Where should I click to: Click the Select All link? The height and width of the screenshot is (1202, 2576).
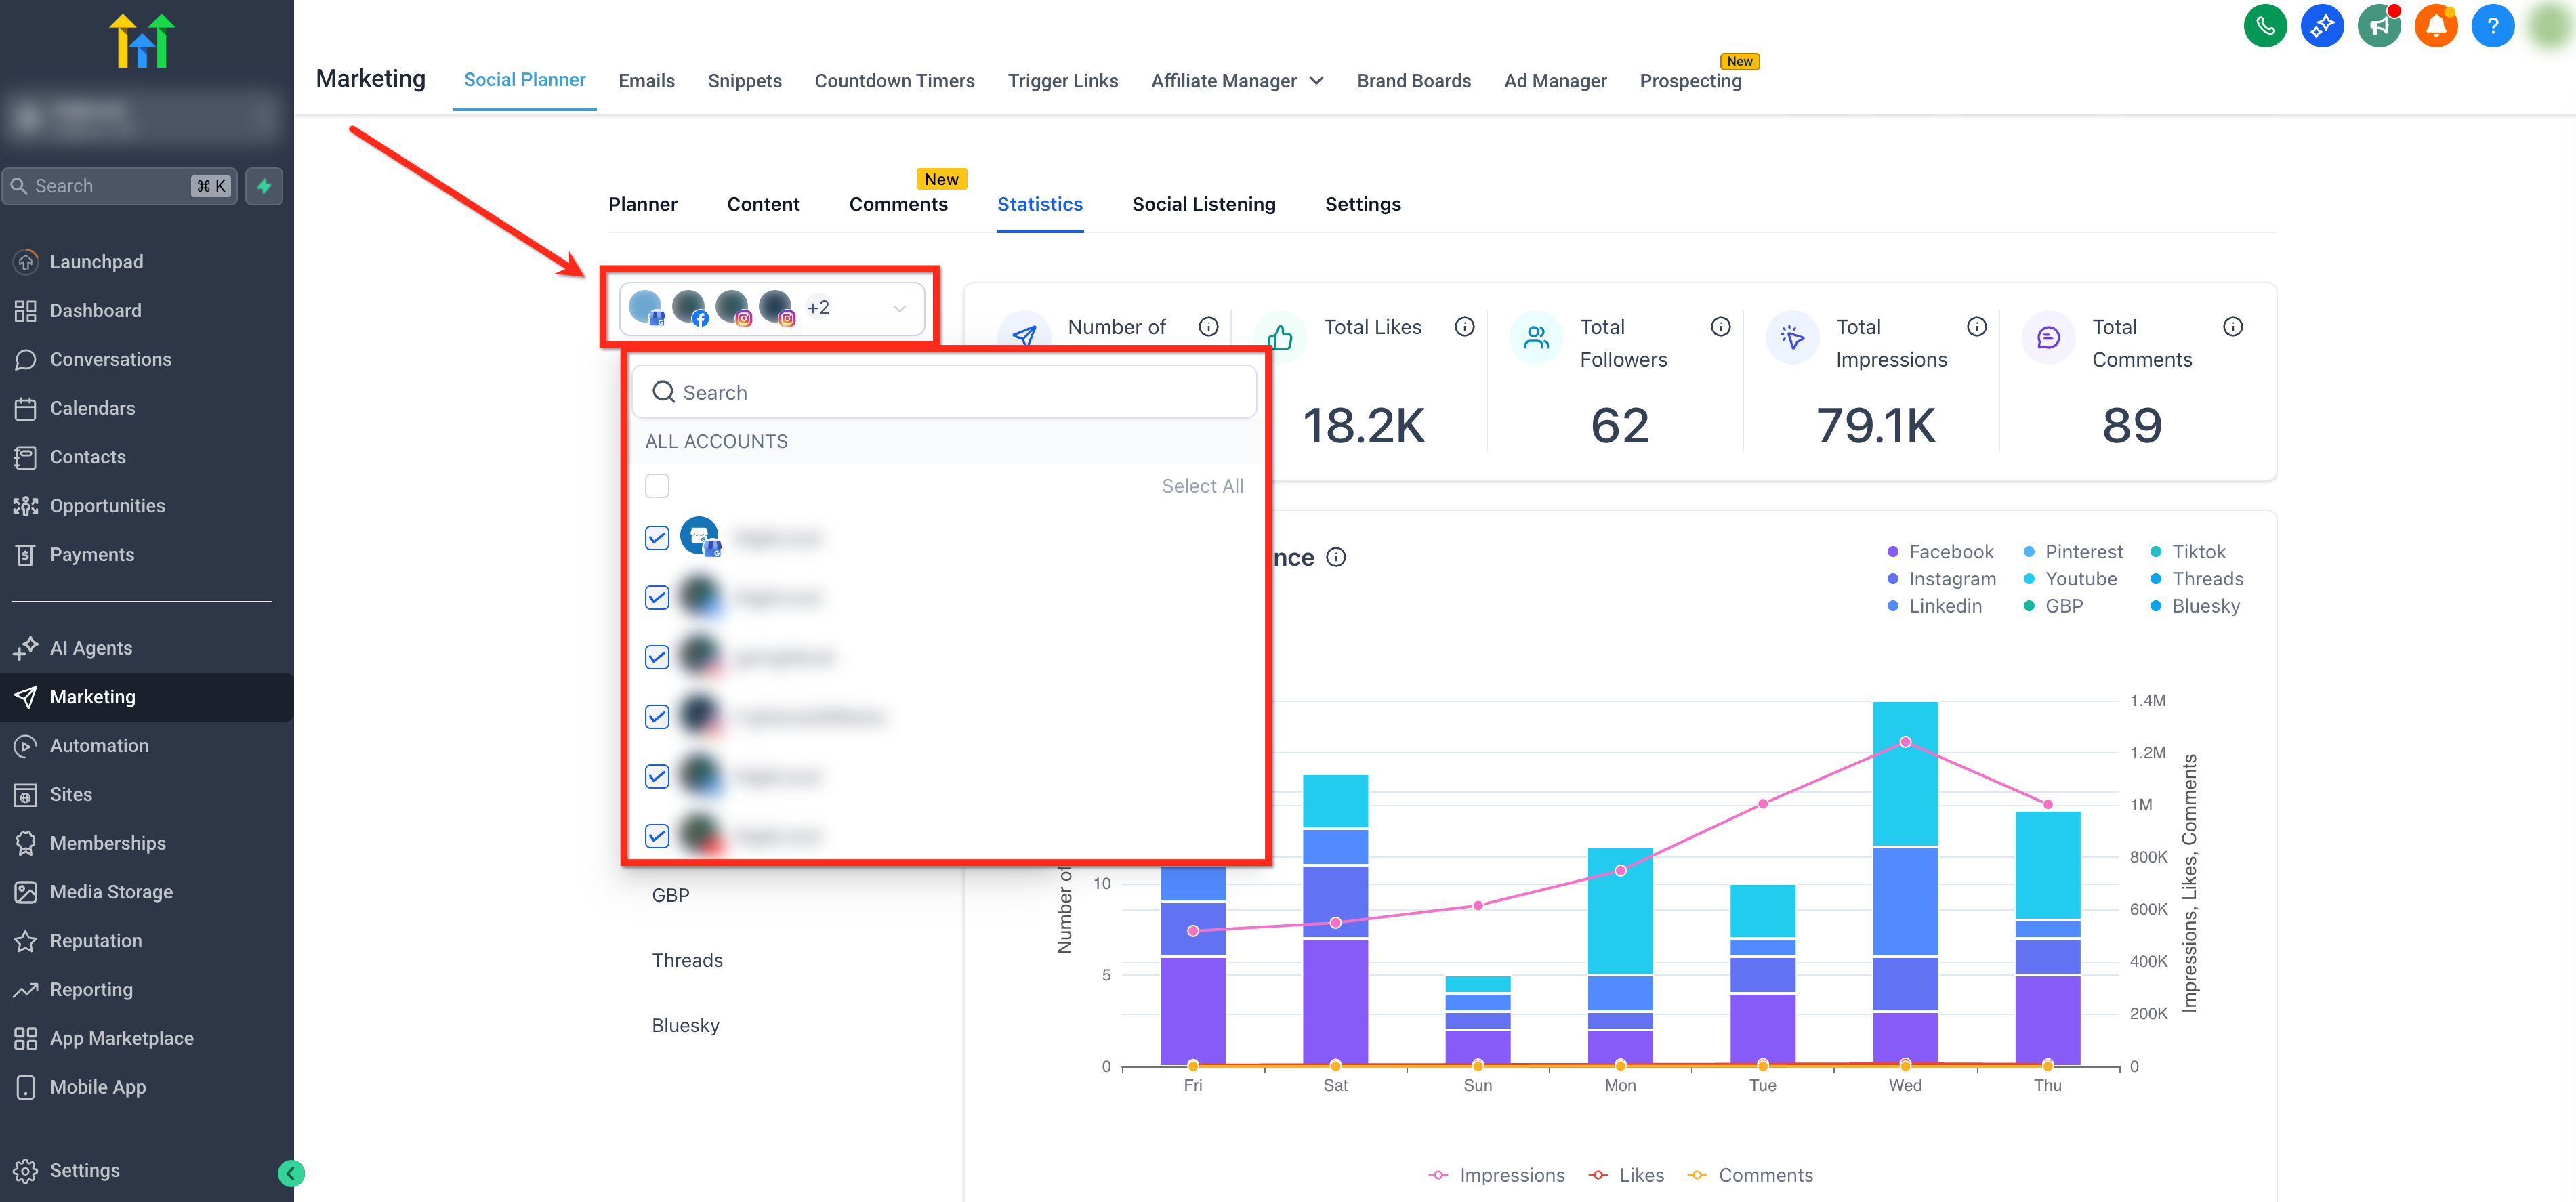[x=1202, y=486]
